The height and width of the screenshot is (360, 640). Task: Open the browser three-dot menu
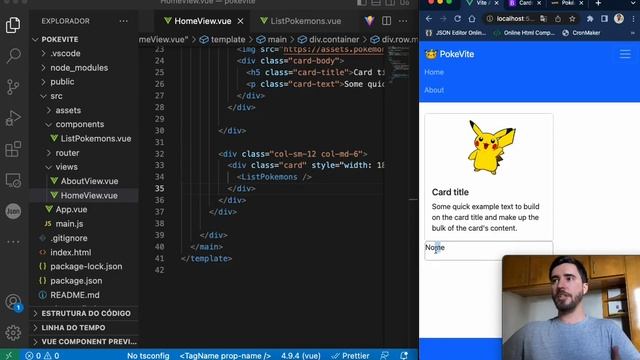coord(633,19)
